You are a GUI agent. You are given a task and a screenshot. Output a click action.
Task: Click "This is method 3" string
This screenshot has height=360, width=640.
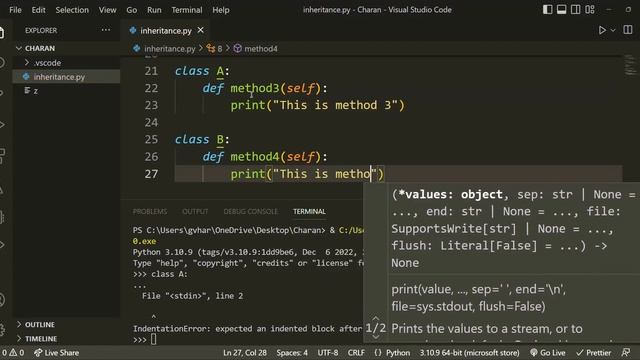335,105
